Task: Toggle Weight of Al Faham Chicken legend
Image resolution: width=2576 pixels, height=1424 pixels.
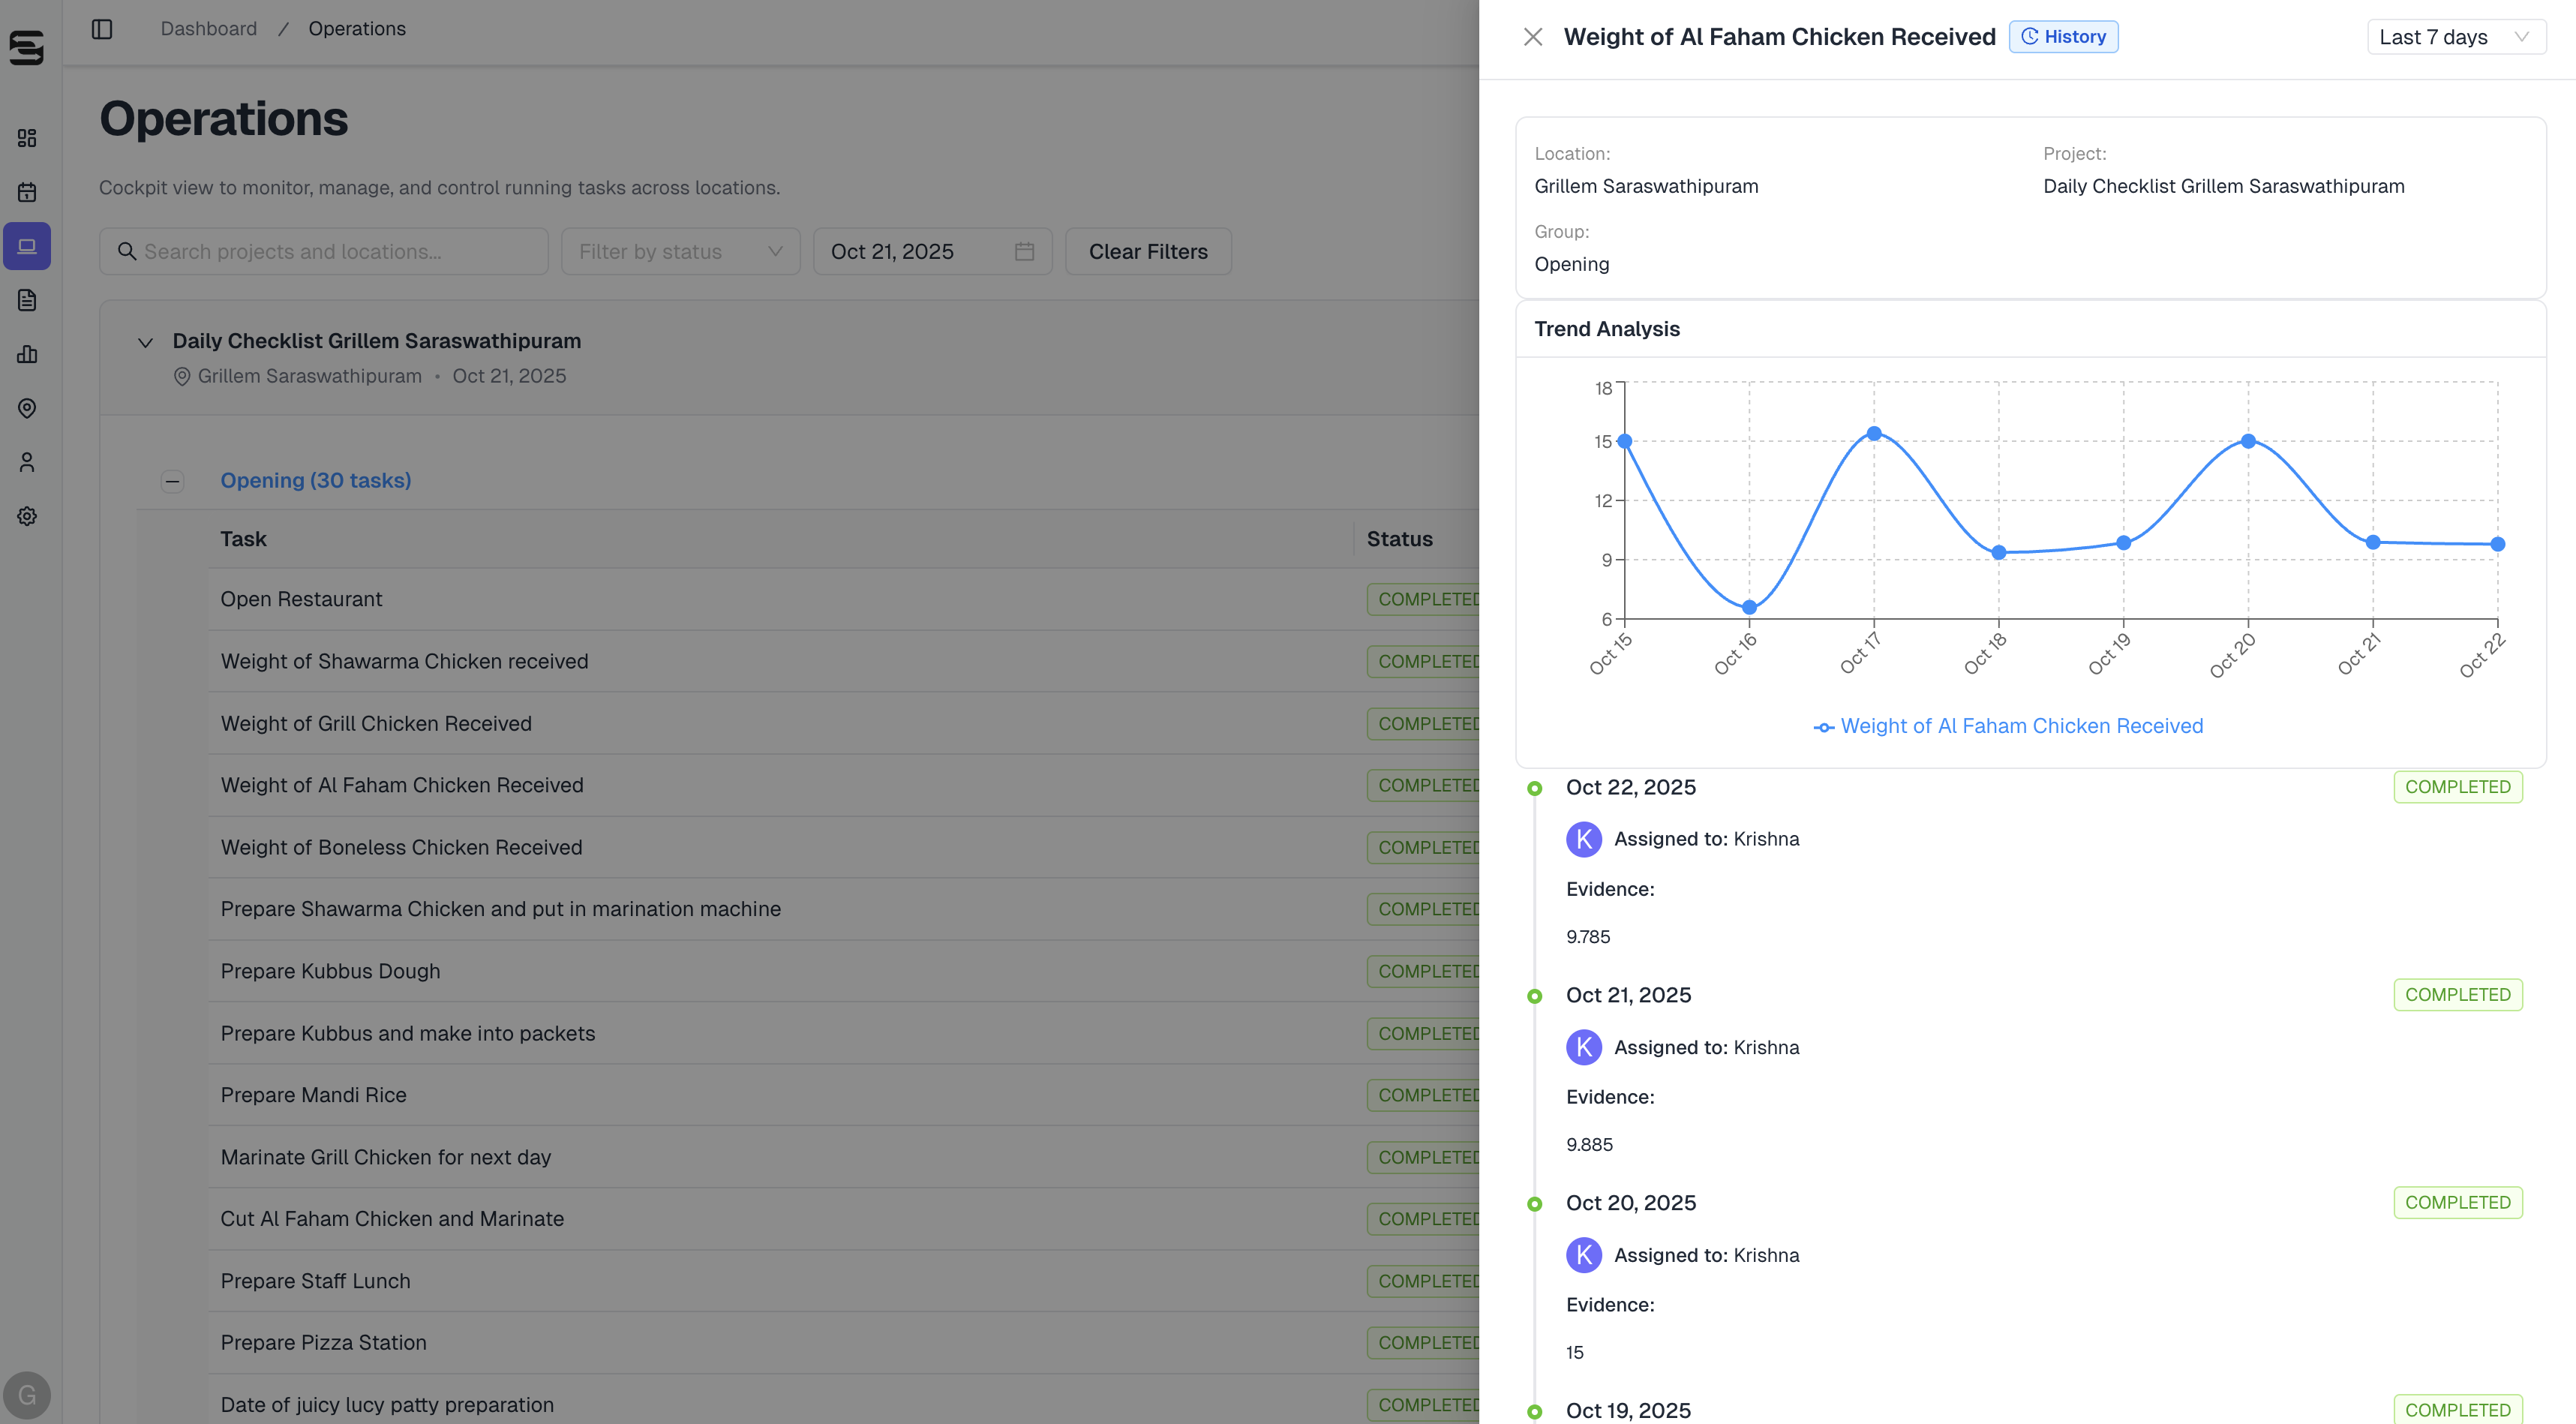Action: [2008, 726]
